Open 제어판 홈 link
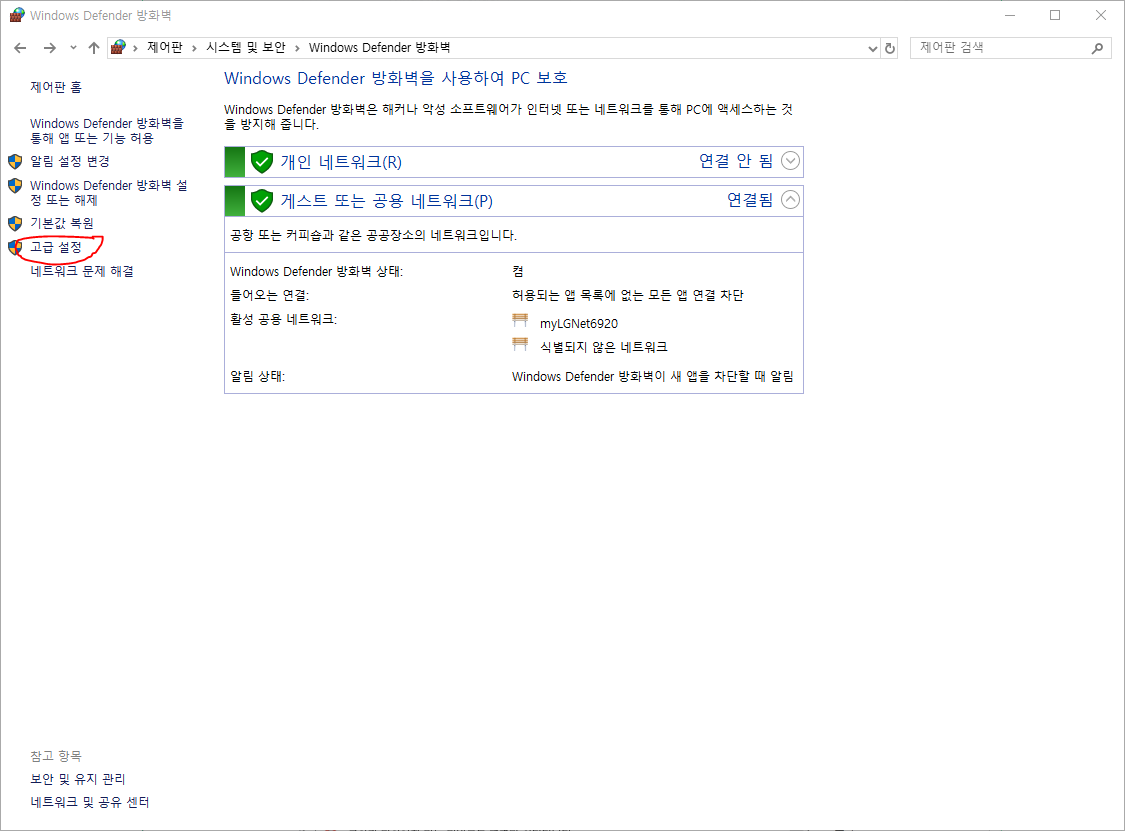The image size is (1125, 831). pos(56,87)
